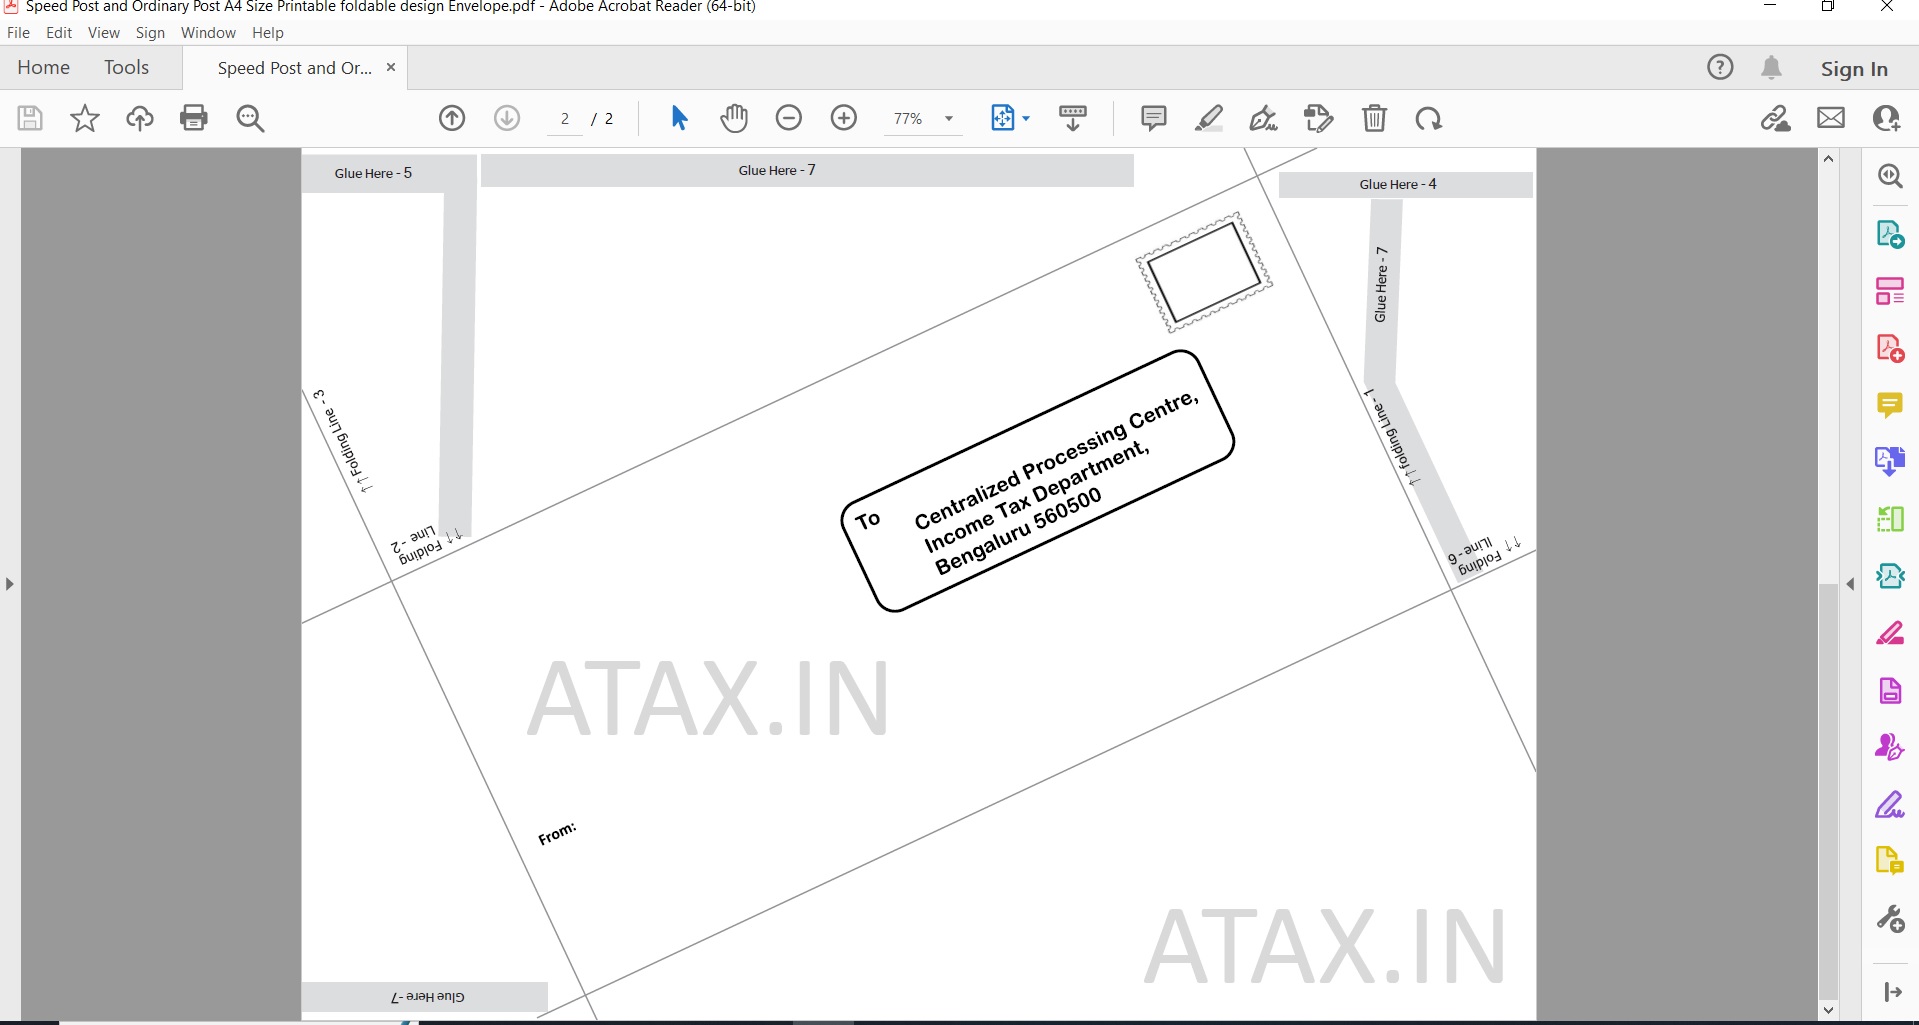Select the Speed Post document tab
Viewport: 1919px width, 1025px height.
pyautogui.click(x=295, y=68)
